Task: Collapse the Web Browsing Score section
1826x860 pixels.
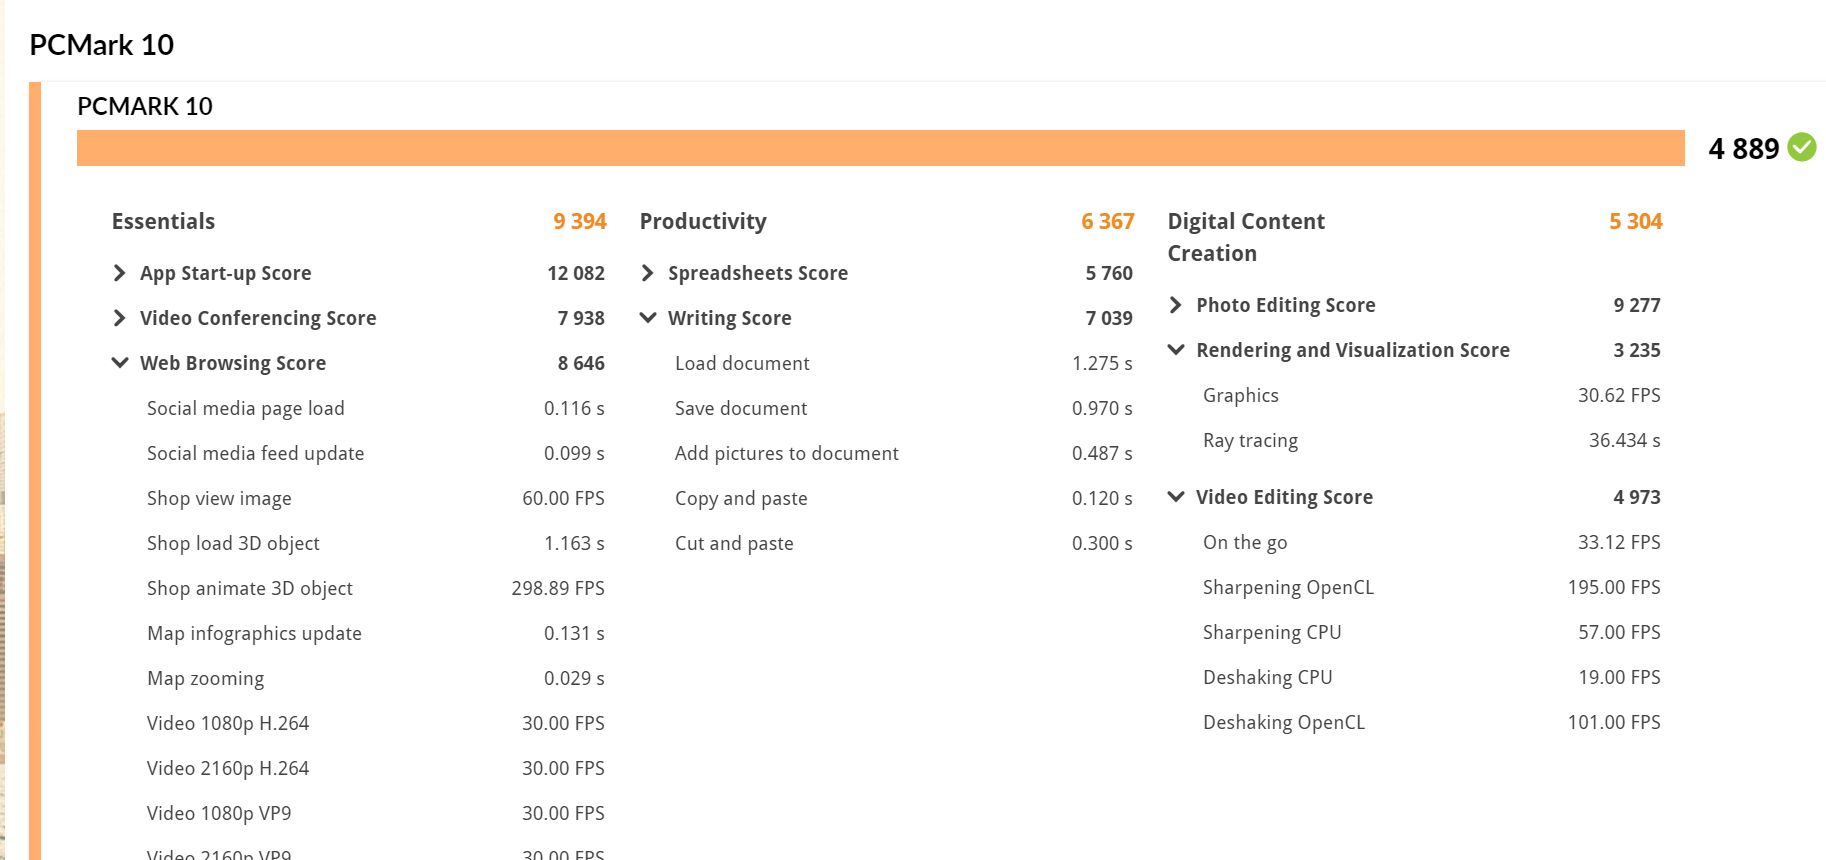Action: (x=120, y=363)
